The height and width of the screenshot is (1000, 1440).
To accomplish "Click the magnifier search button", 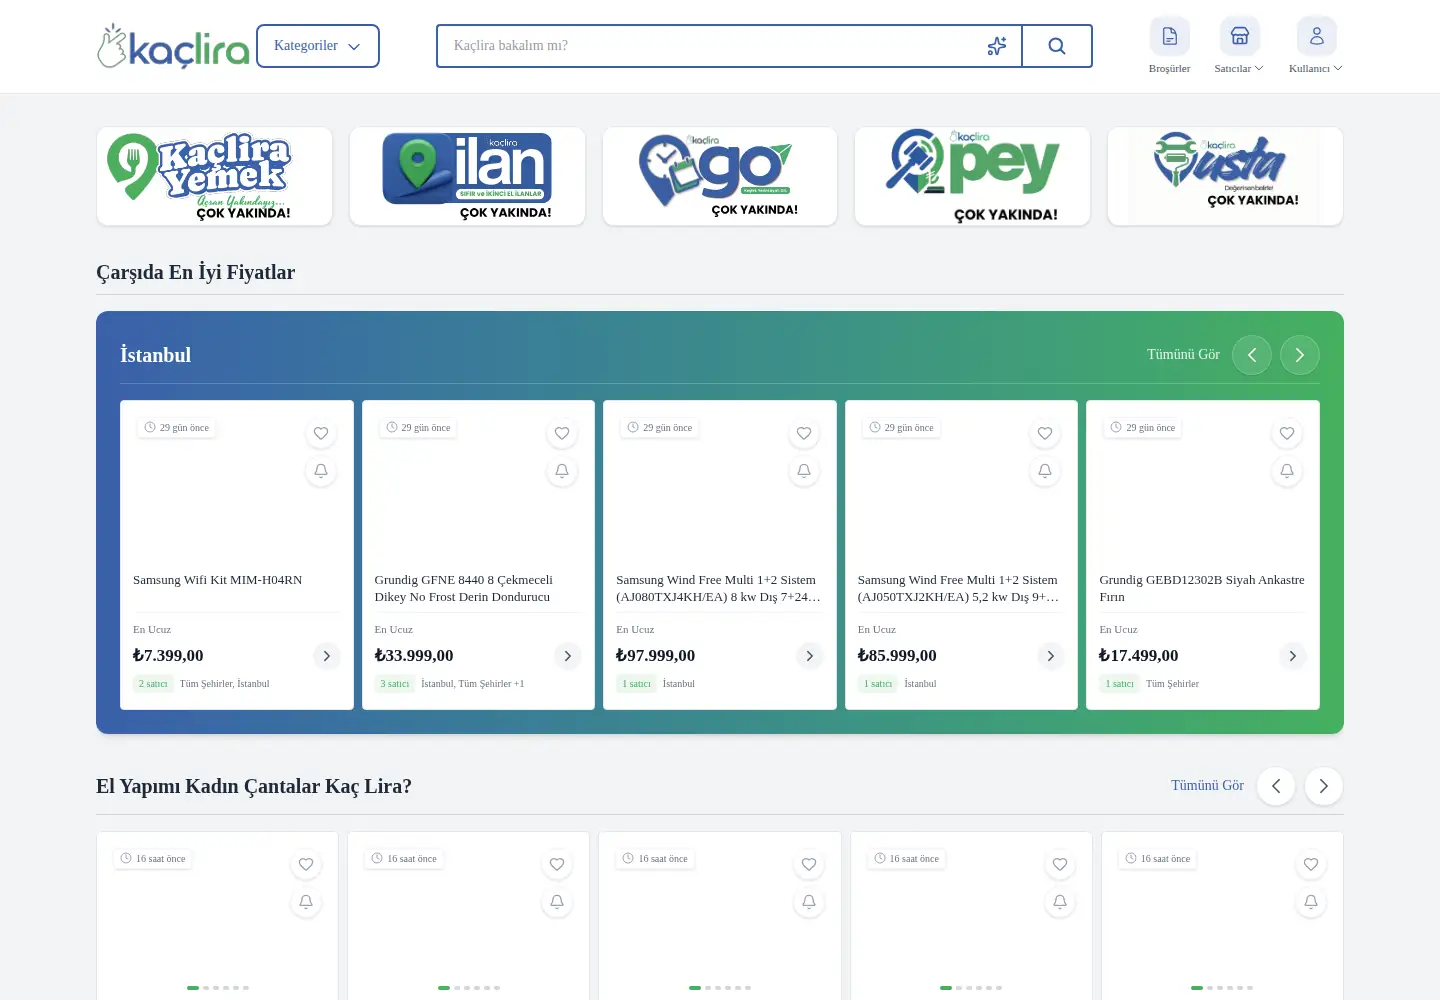I will pyautogui.click(x=1057, y=46).
